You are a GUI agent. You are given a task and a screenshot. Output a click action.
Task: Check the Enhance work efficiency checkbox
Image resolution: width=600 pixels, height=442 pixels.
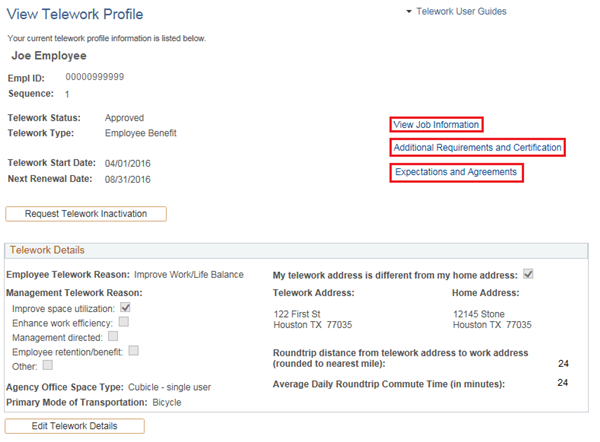(x=124, y=322)
